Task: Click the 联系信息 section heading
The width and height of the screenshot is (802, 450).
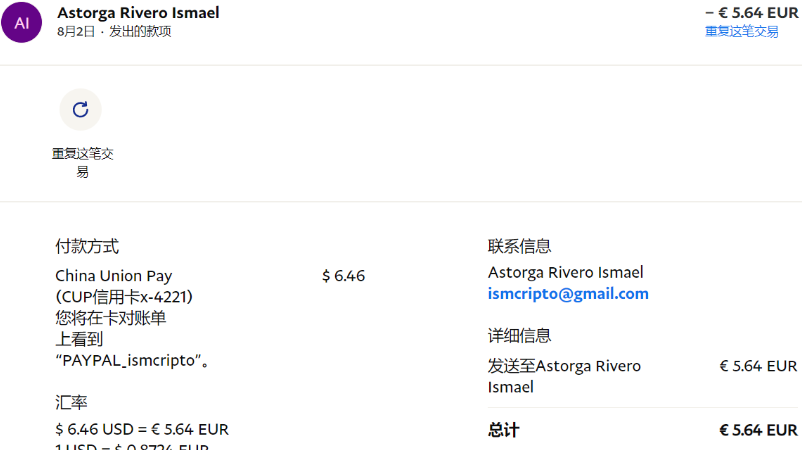Action: [519, 246]
